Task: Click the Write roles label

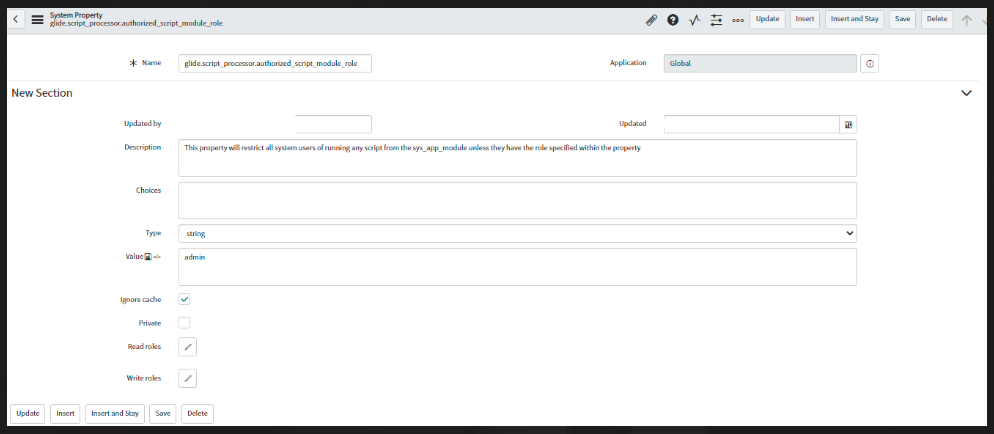Action: coord(144,378)
